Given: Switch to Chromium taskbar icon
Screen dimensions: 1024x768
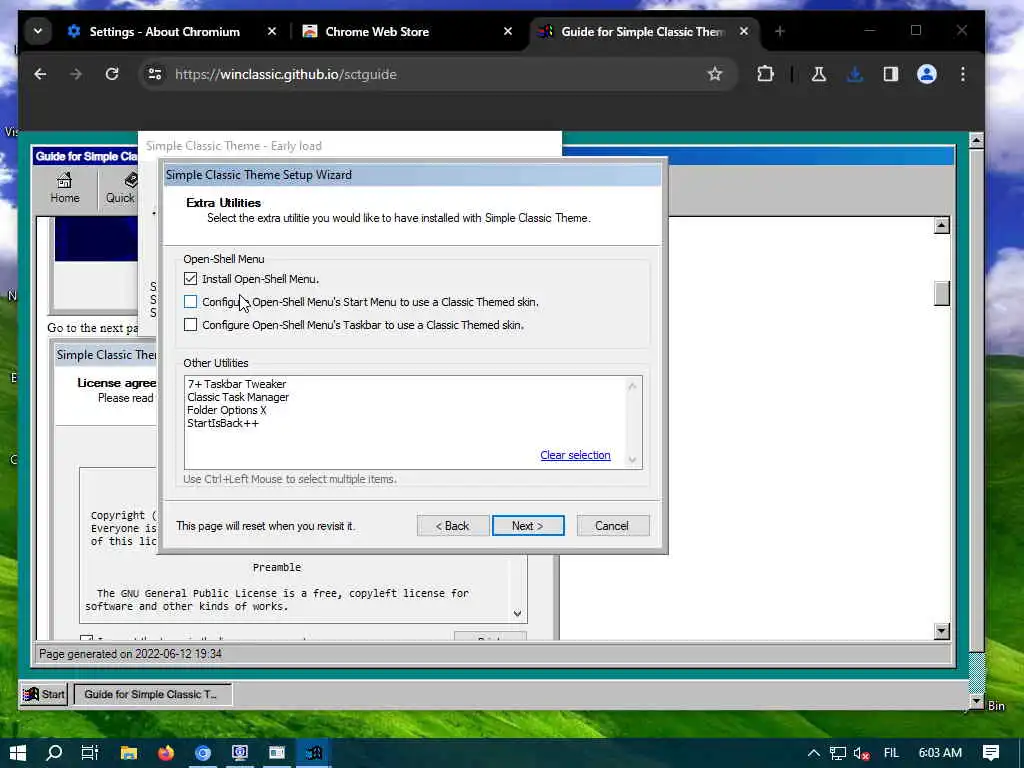Looking at the screenshot, I should click(x=203, y=753).
